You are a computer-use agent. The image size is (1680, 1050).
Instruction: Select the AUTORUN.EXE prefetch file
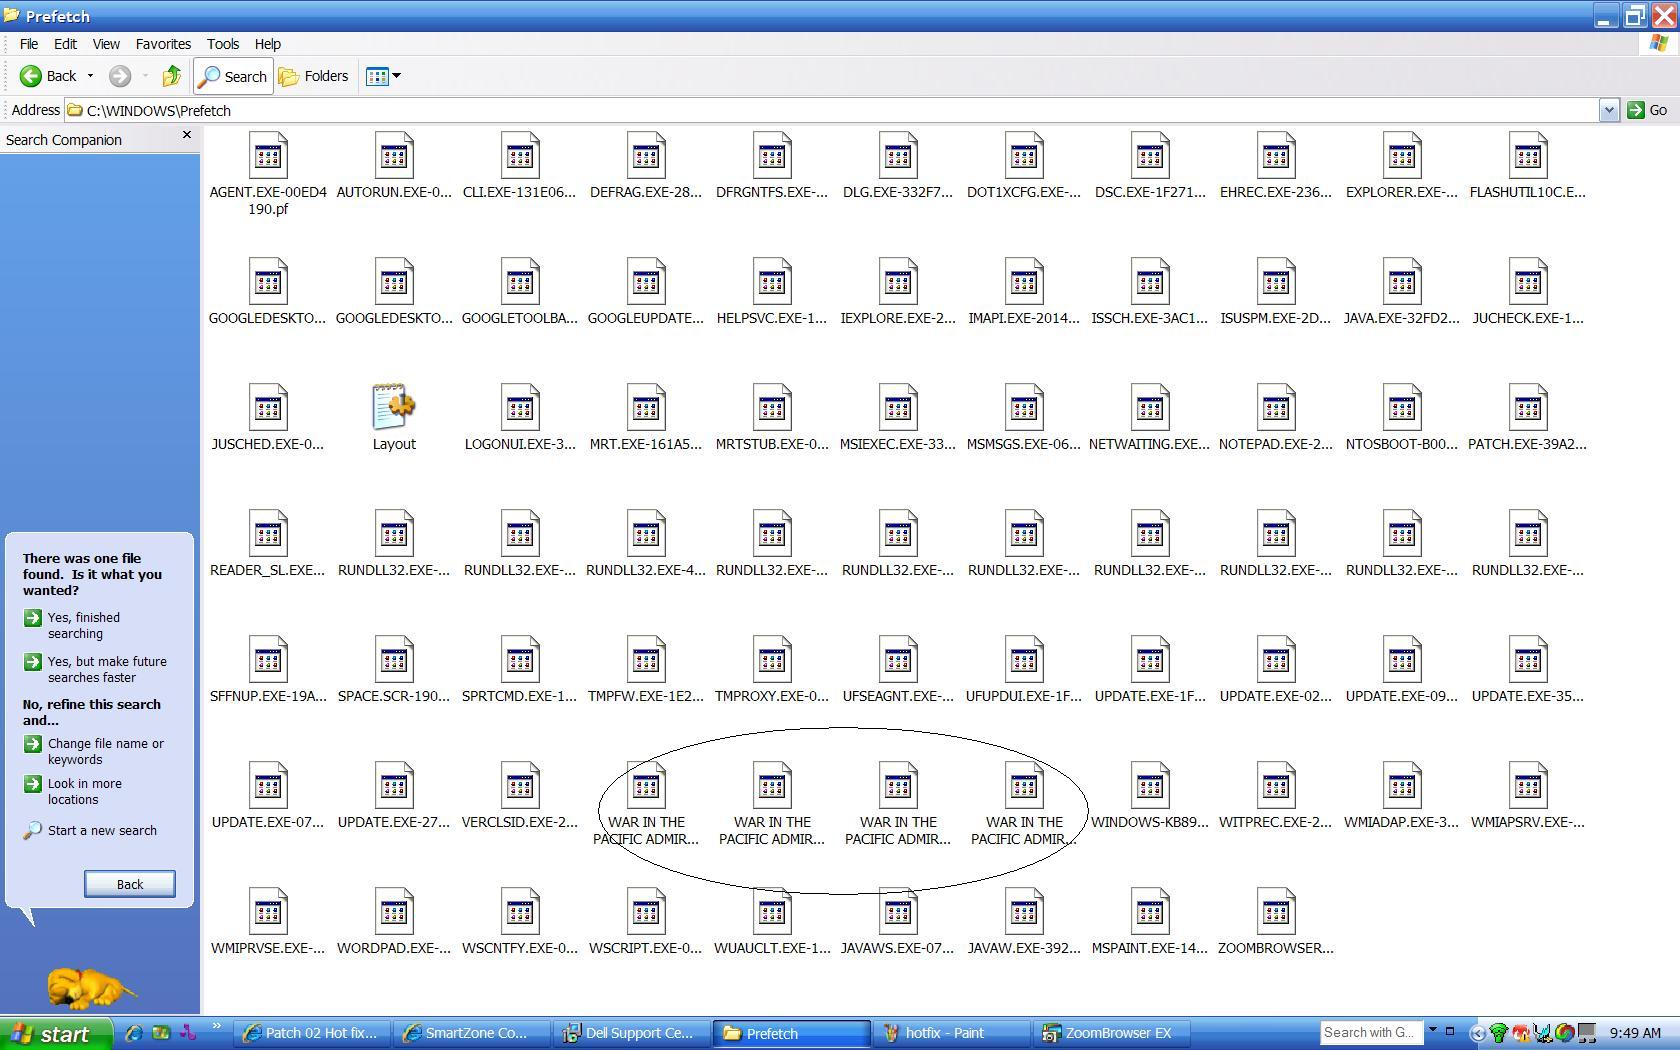tap(394, 167)
